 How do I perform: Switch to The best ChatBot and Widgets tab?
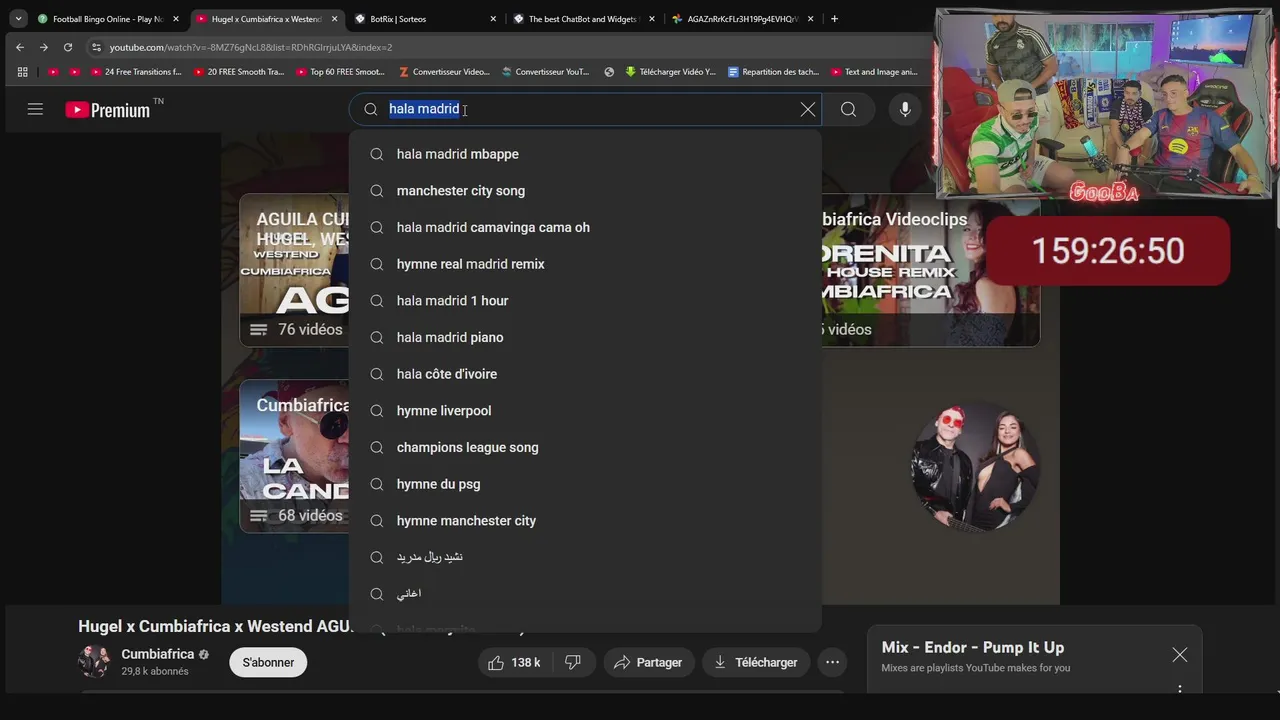coord(584,19)
